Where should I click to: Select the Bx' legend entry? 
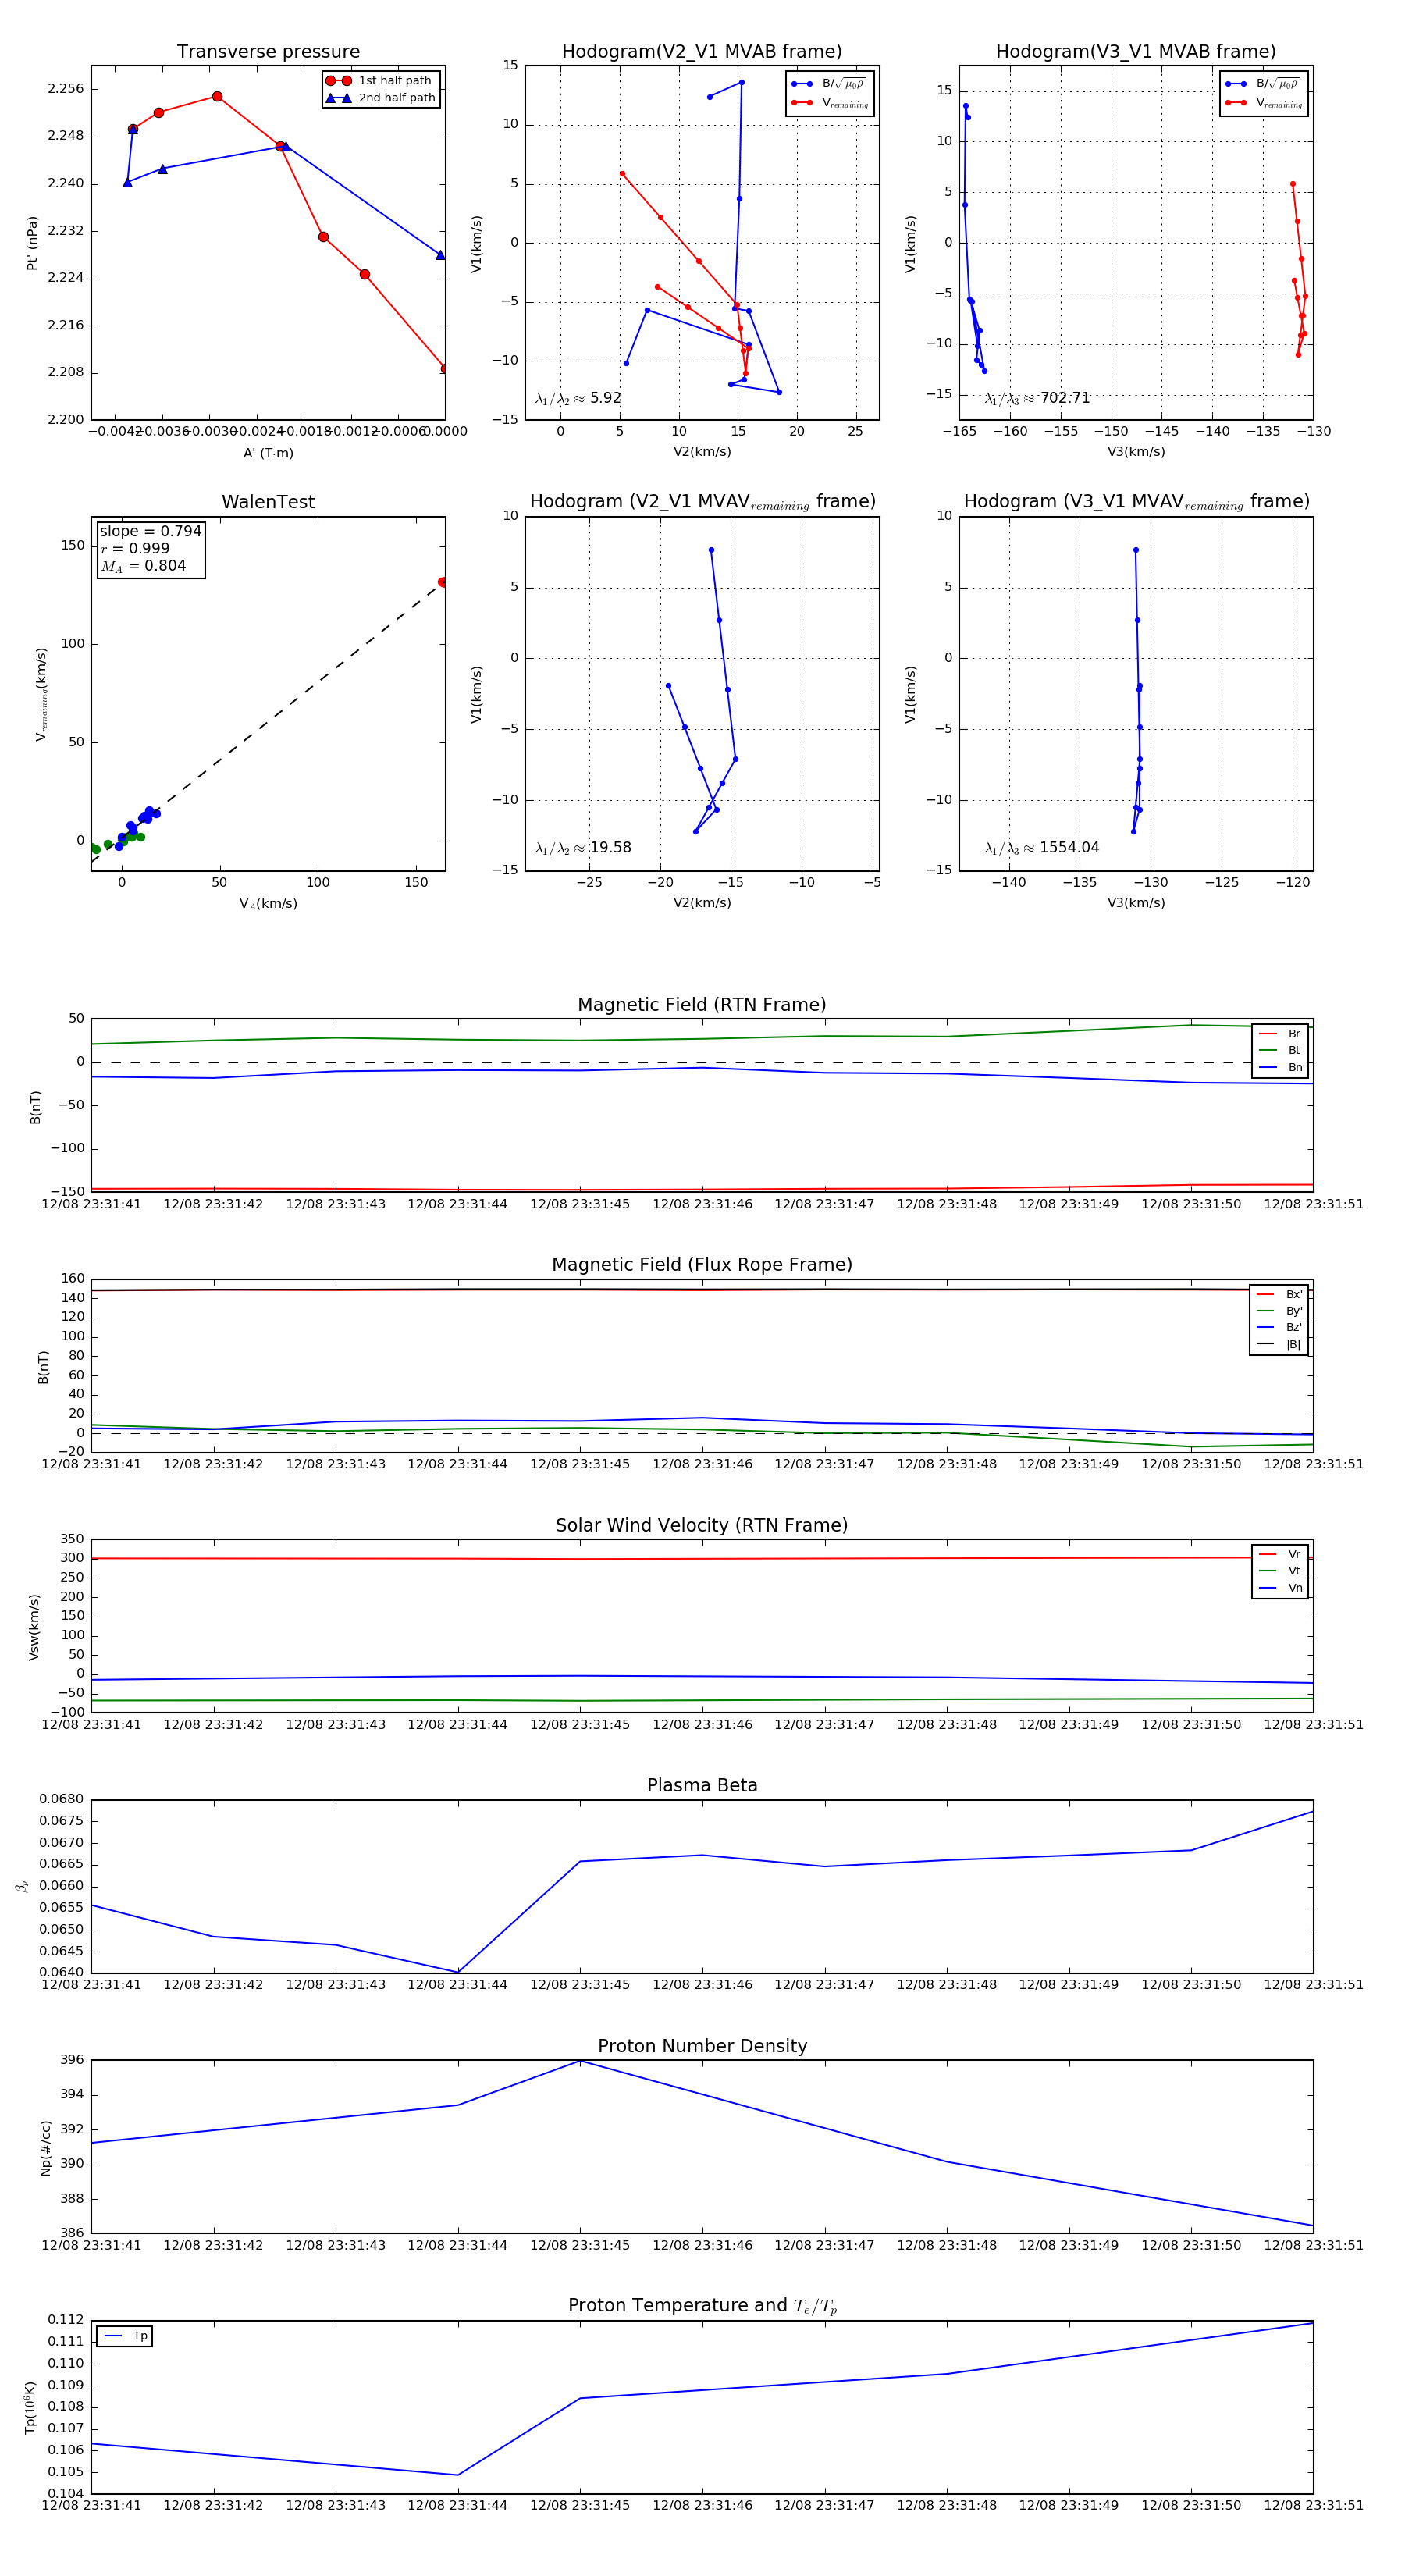pos(1279,1295)
